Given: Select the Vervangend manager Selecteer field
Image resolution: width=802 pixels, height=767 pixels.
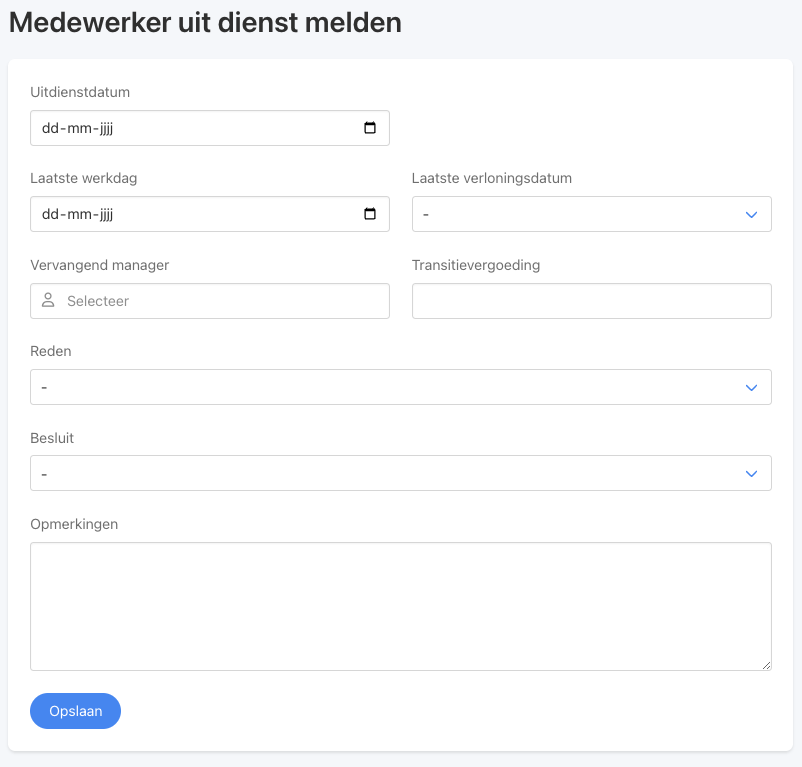Looking at the screenshot, I should tap(210, 301).
